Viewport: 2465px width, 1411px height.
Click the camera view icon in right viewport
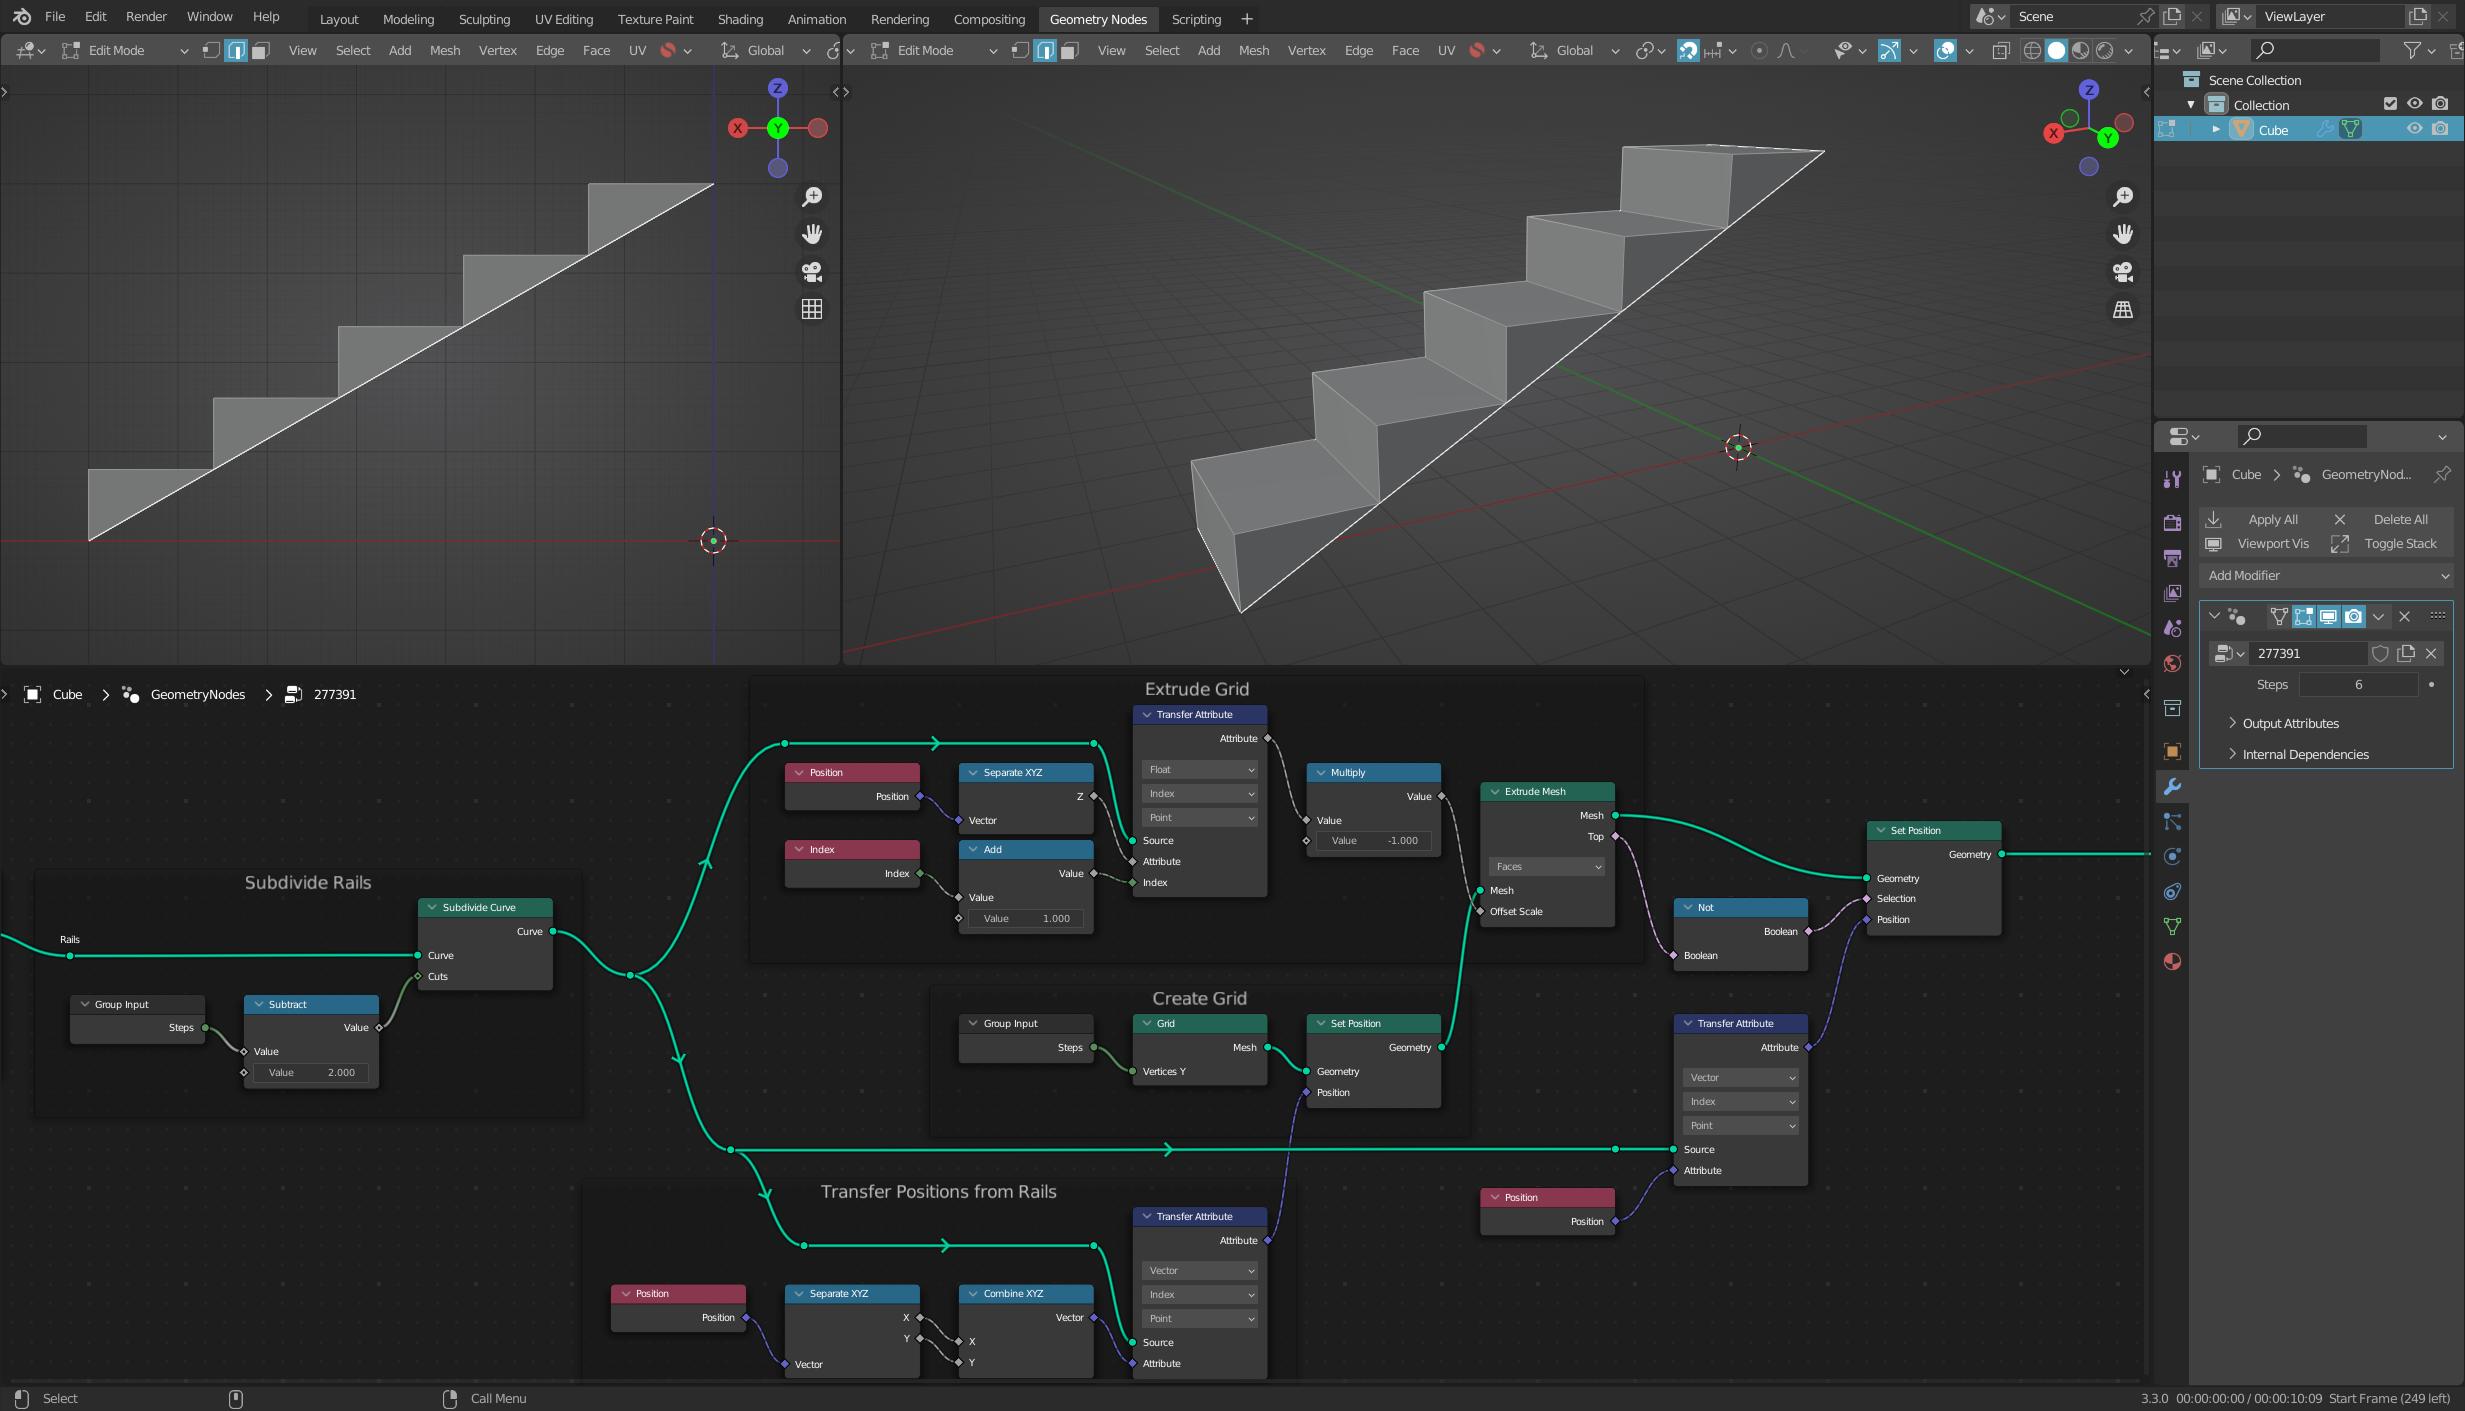click(x=2122, y=272)
